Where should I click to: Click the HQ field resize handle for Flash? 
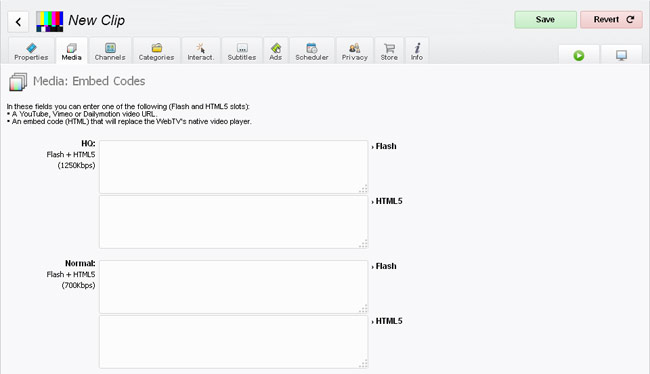(363, 189)
